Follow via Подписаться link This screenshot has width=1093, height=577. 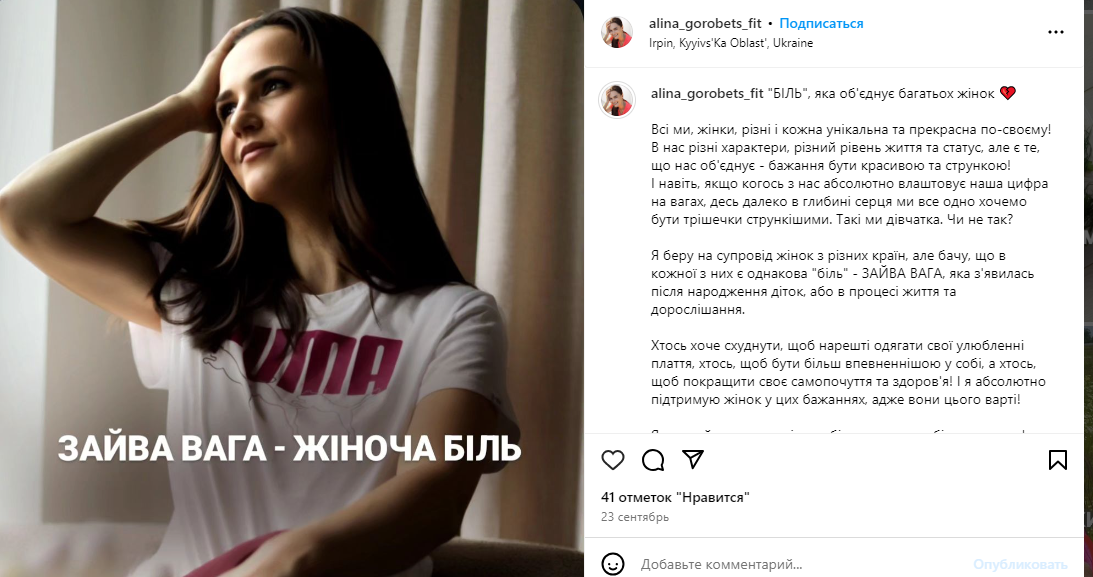tap(821, 24)
